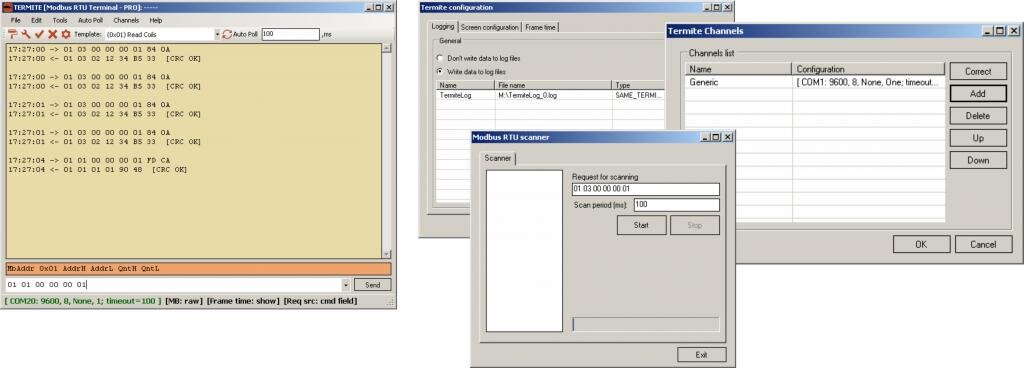Click the MbAddr 0x01 hint bar
Image resolution: width=1024 pixels, height=368 pixels.
point(199,268)
